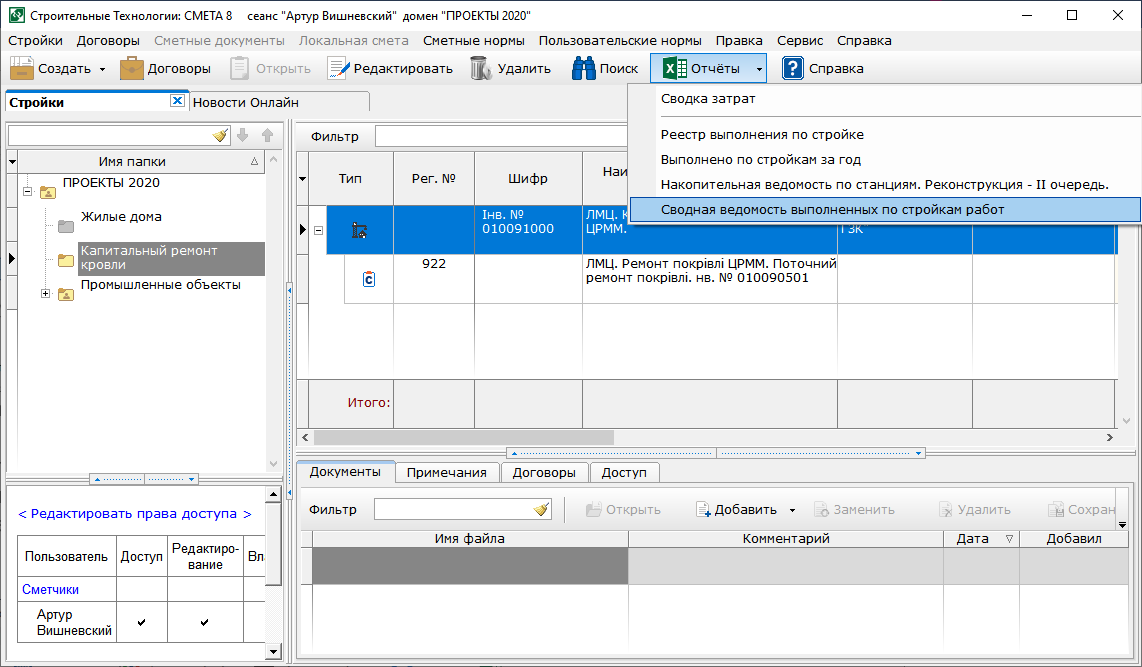The width and height of the screenshot is (1142, 667).
Task: Close the Стройки tab with X
Action: [177, 101]
